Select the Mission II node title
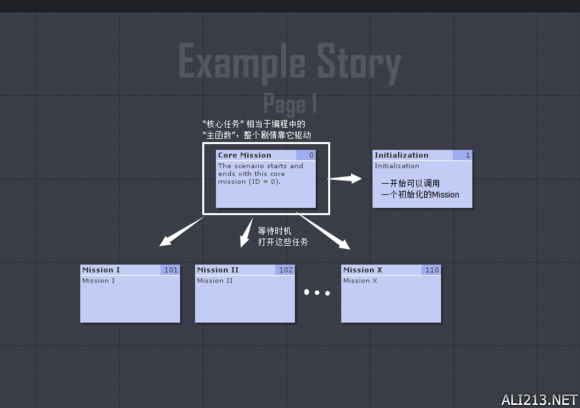Viewport: 580px width, 408px height. click(x=218, y=270)
